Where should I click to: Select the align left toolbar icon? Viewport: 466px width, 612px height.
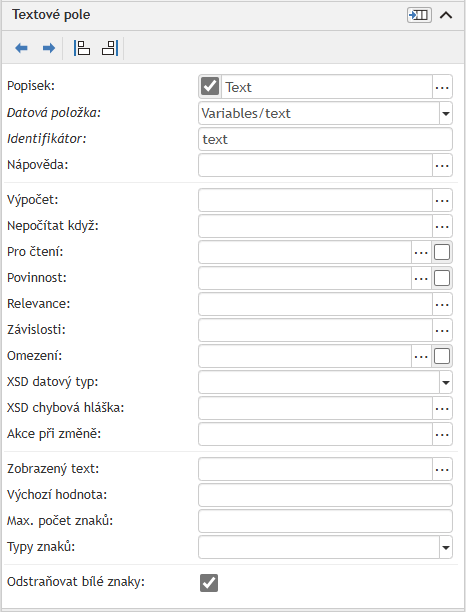(x=82, y=48)
